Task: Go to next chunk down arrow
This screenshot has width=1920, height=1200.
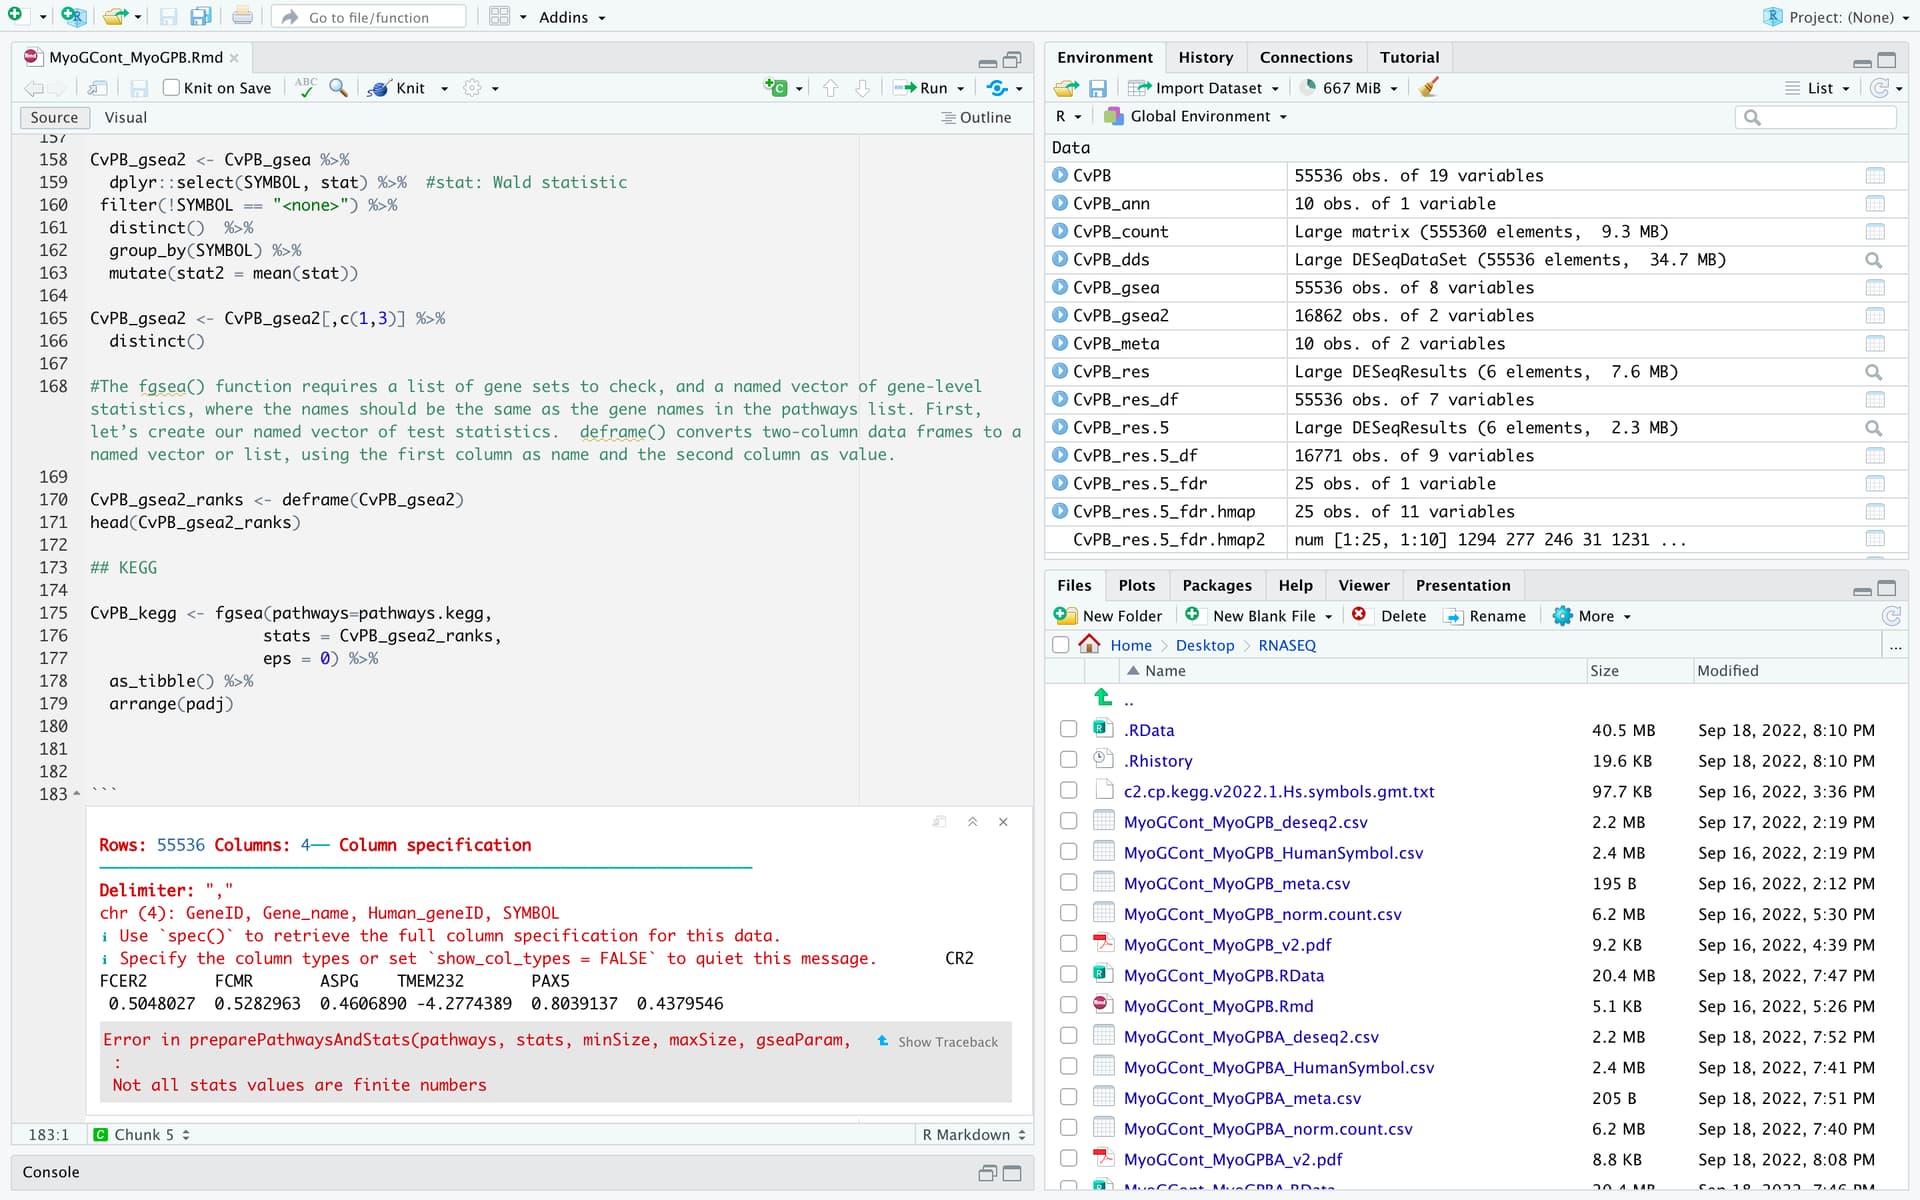Action: click(862, 88)
